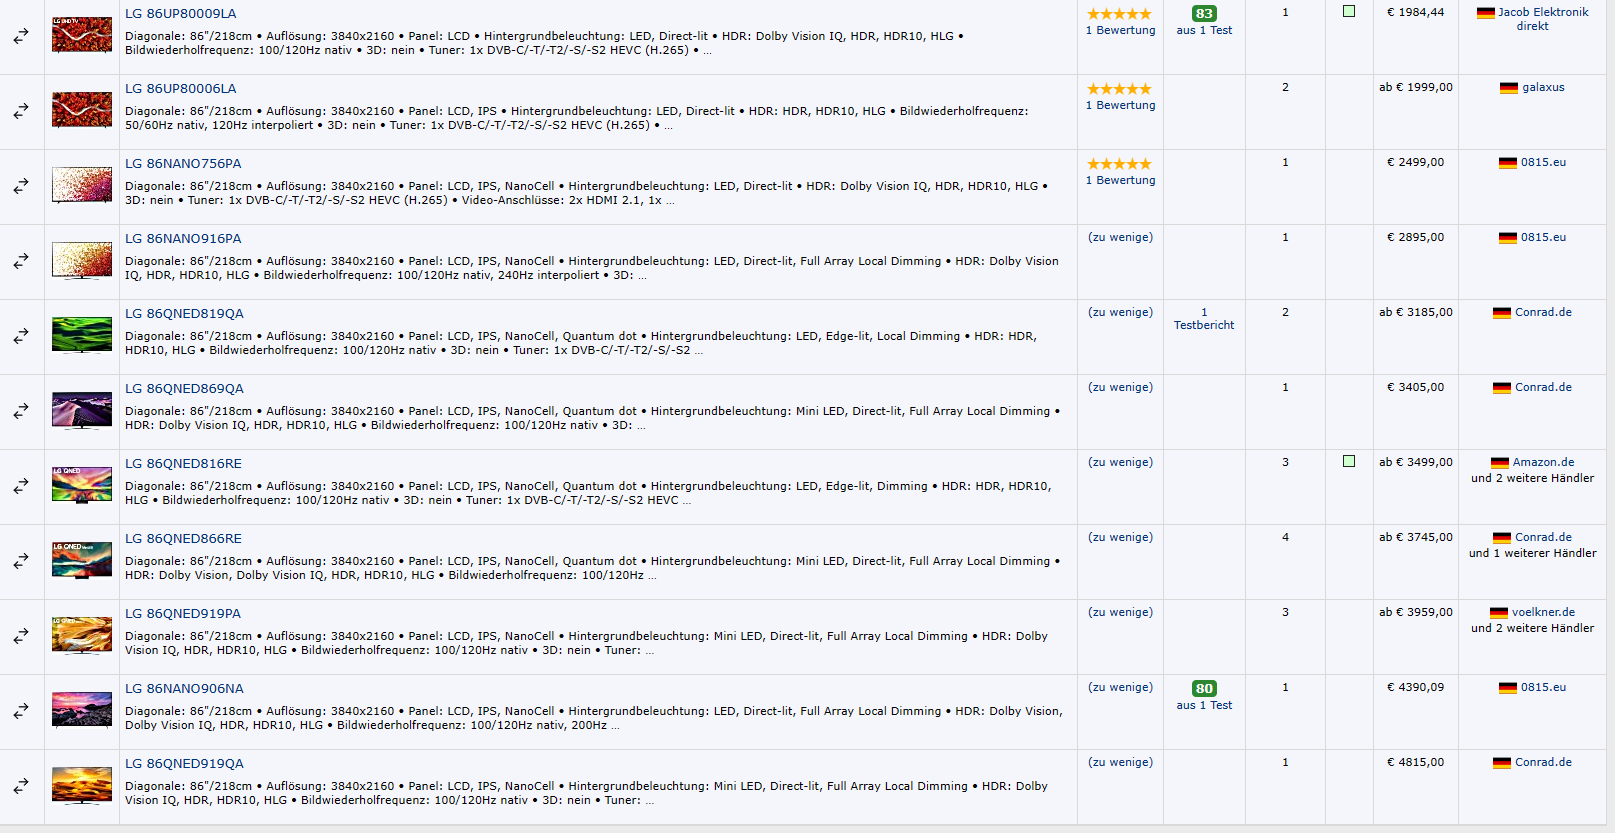Click 'und 1 weiterer Händler' for 86QNED866RE

coord(1532,553)
